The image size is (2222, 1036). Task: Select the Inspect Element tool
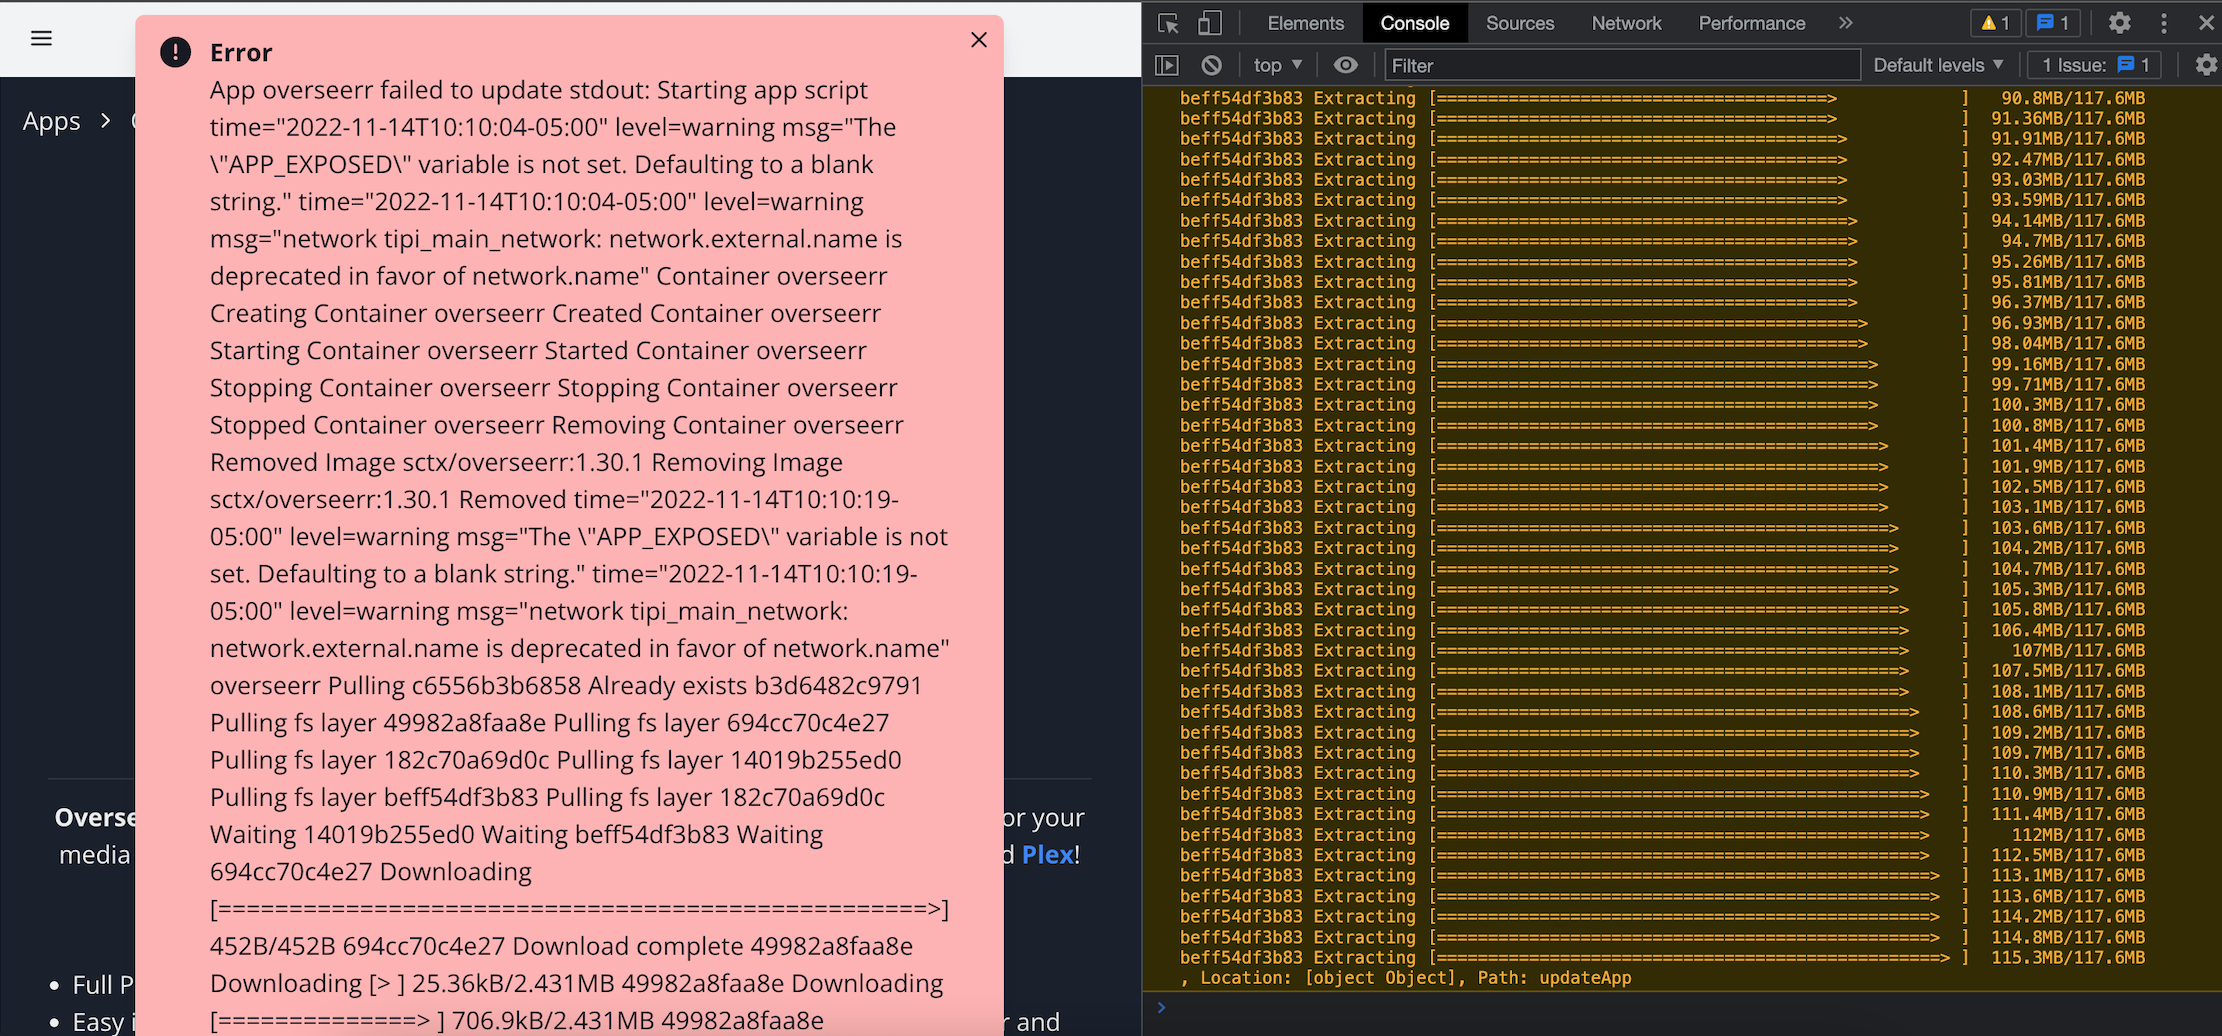1167,22
